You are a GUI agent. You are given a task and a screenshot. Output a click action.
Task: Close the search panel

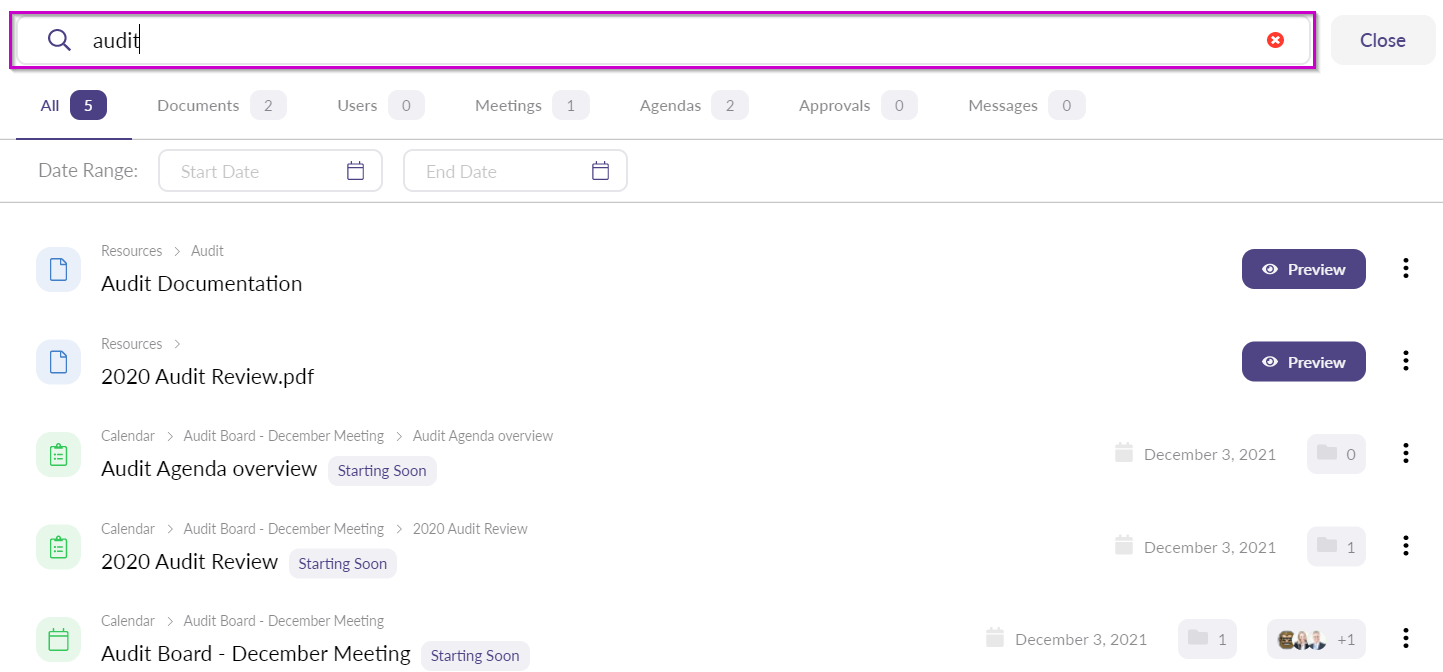click(1382, 40)
